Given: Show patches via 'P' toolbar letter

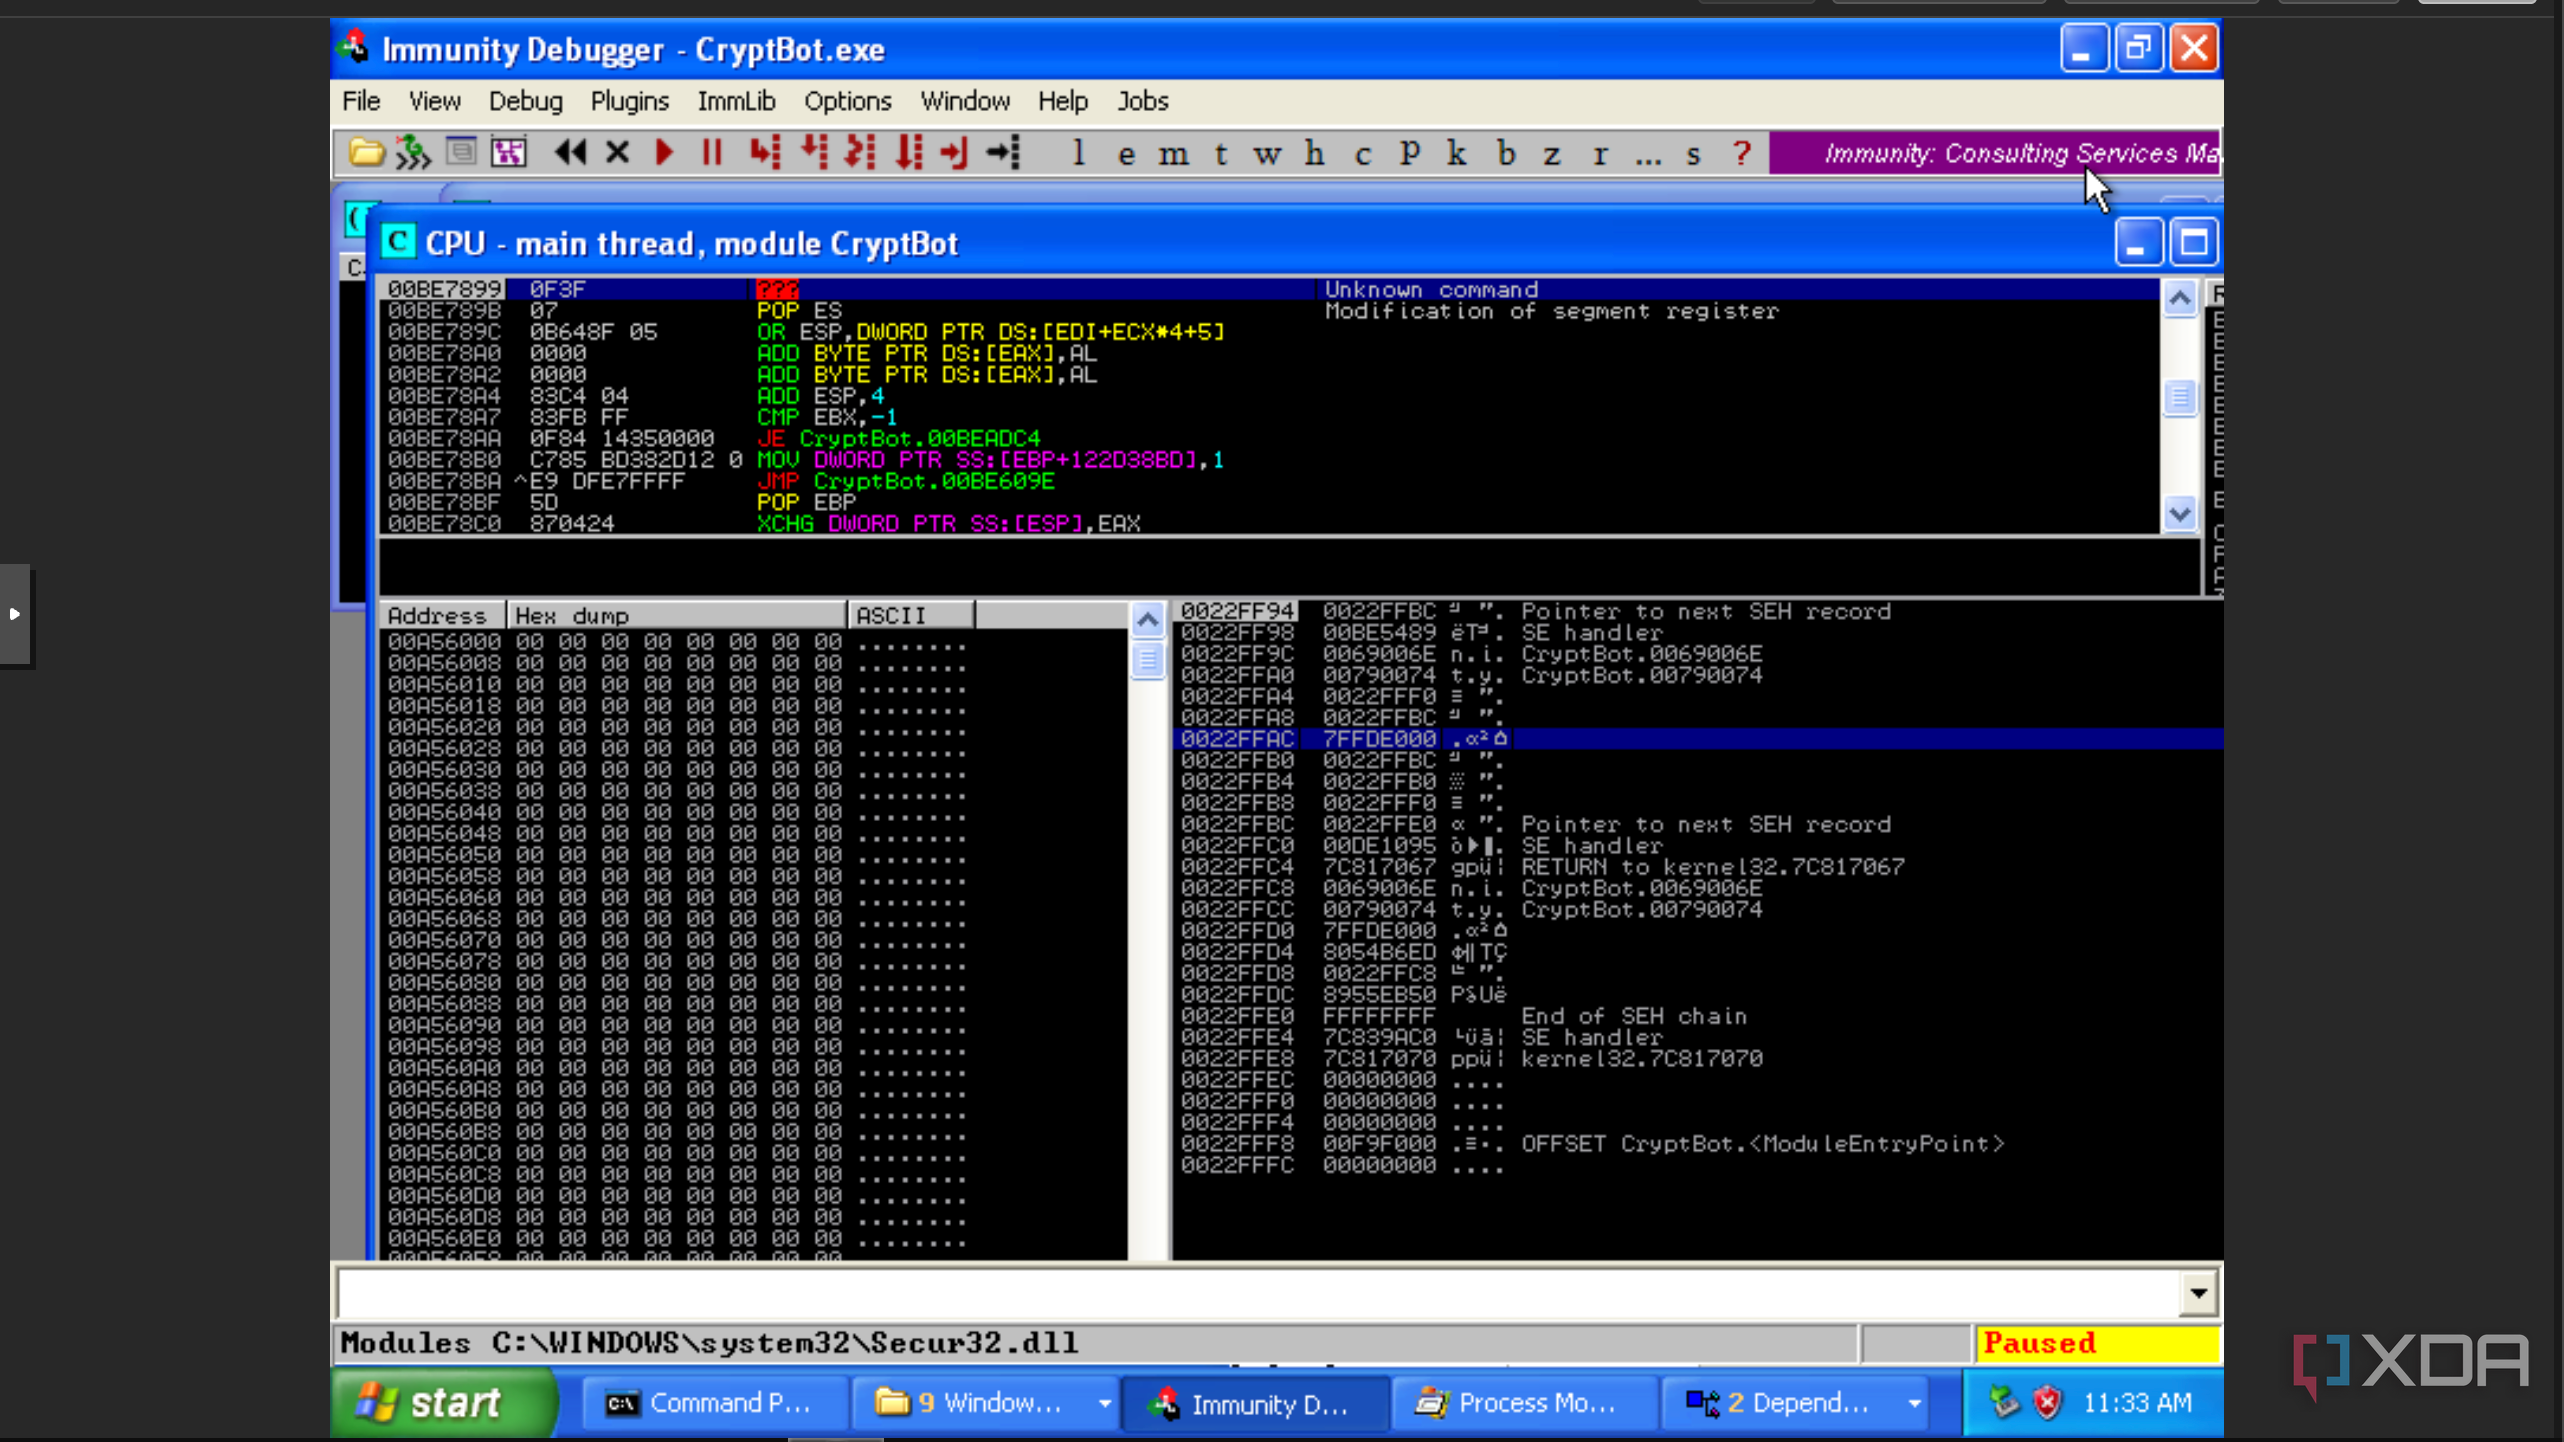Looking at the screenshot, I should [1410, 153].
